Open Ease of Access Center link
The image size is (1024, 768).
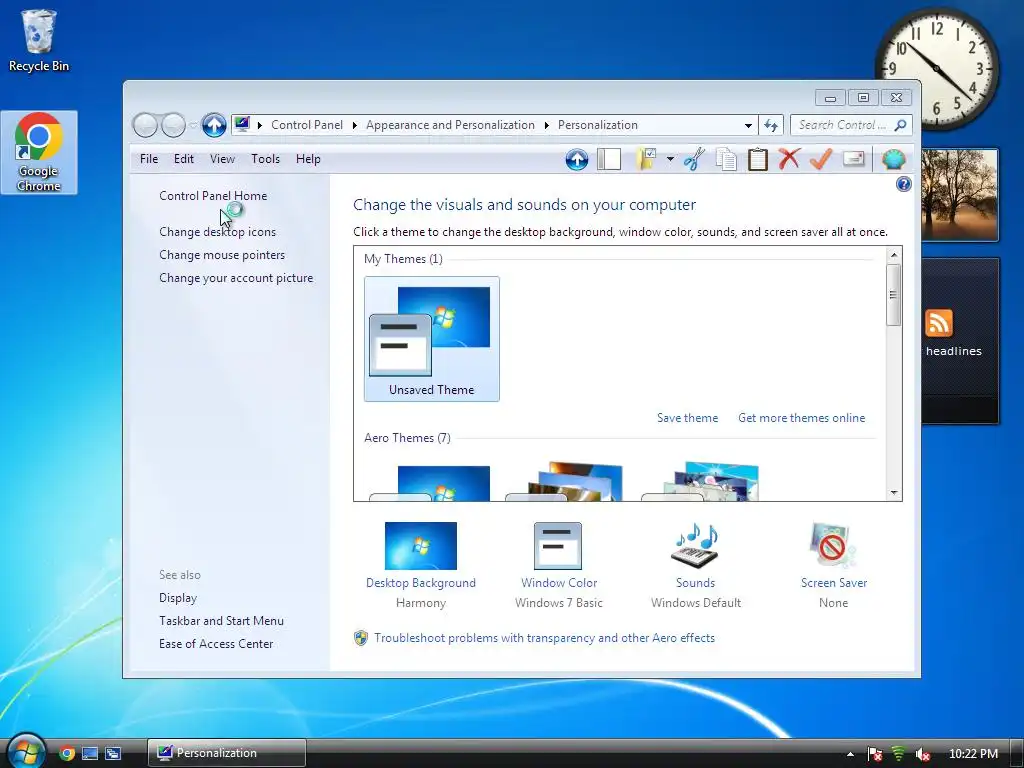216,643
